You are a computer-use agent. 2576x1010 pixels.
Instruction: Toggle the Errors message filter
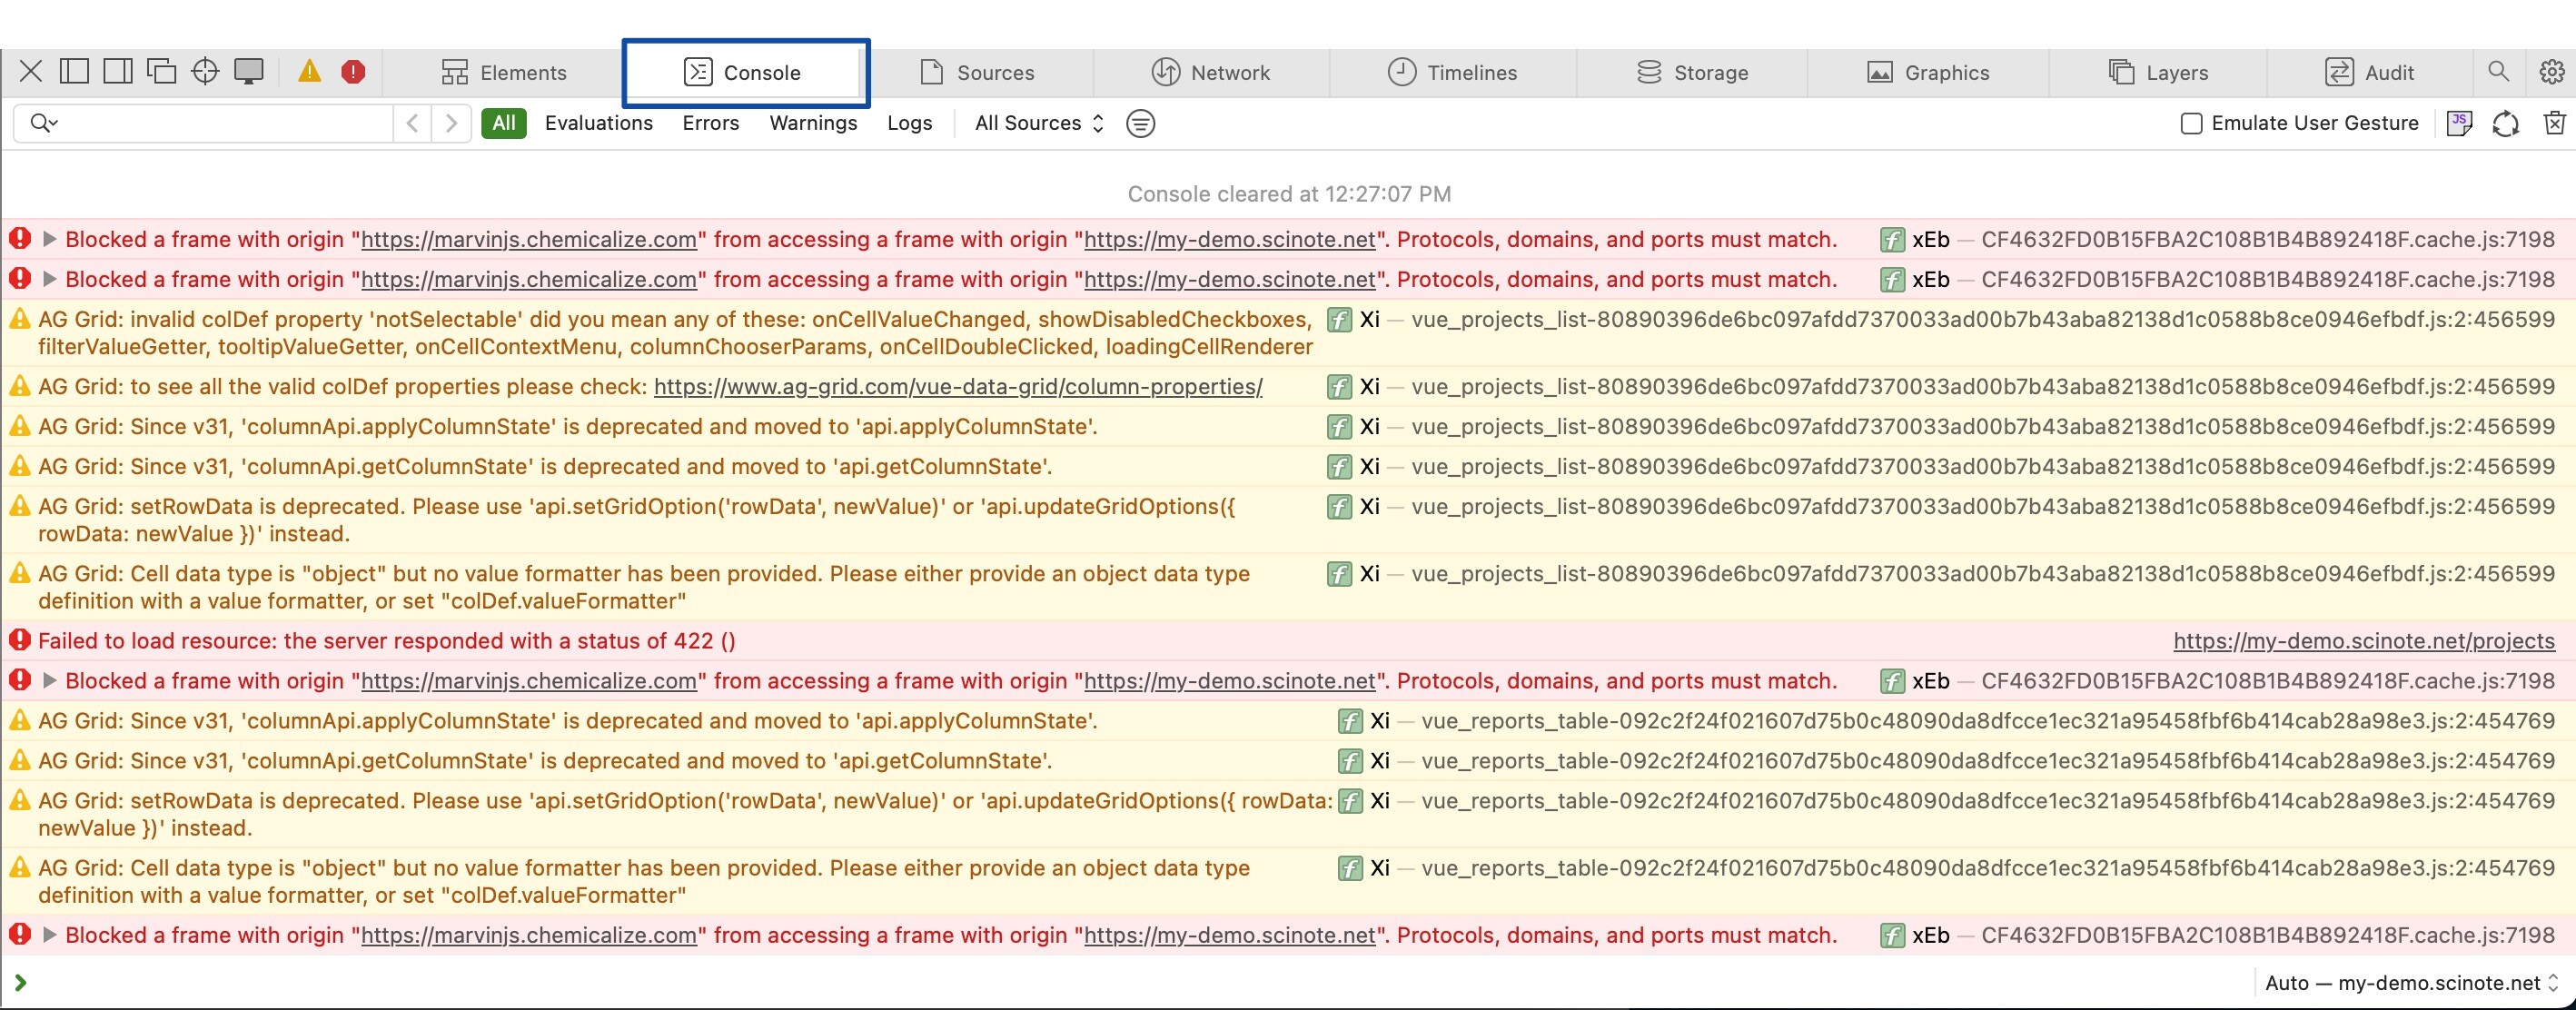(710, 123)
